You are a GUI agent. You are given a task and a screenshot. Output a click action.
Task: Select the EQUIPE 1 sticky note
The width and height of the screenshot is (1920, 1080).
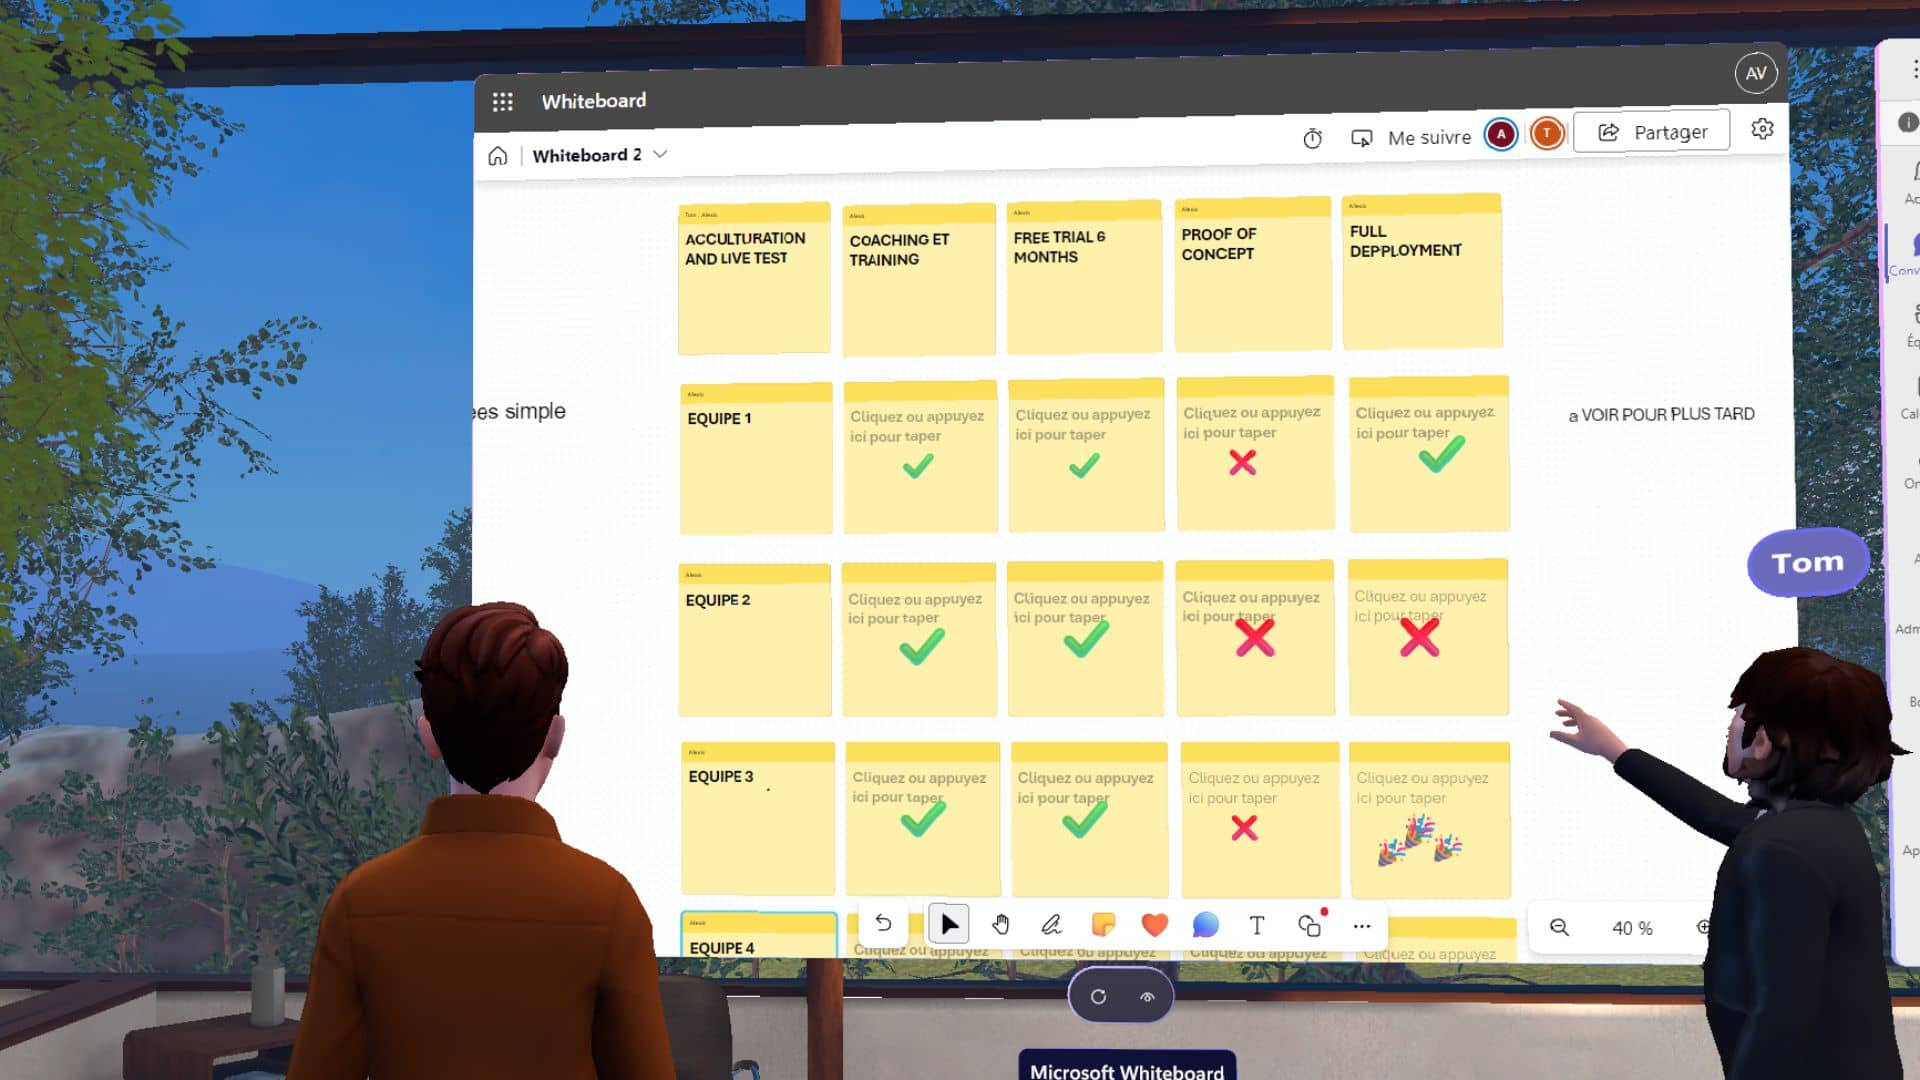(x=756, y=458)
